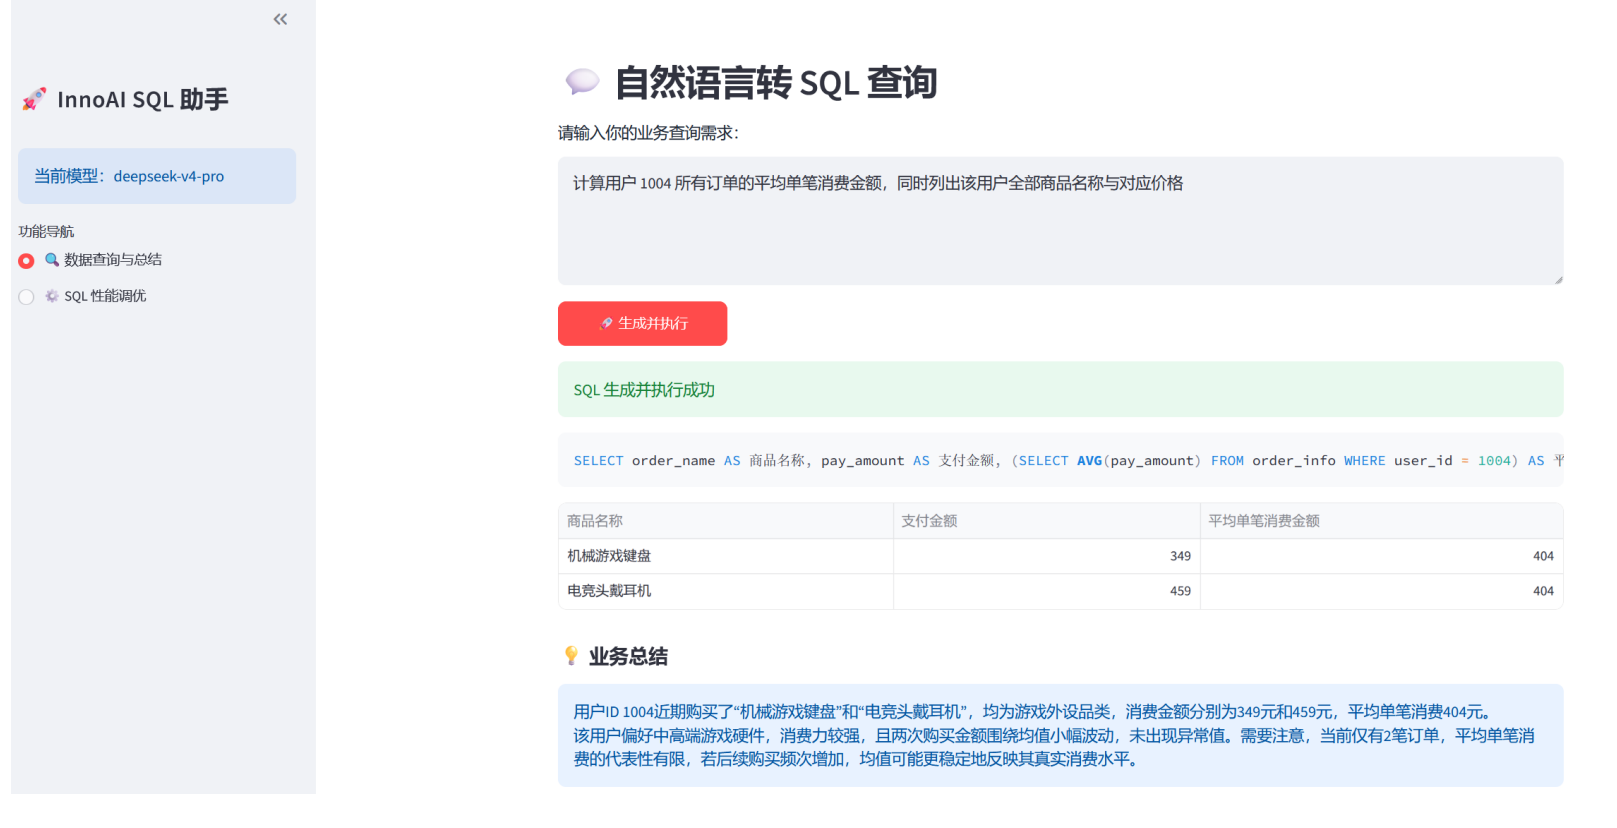1617x828 pixels.
Task: Click the 业务总结 section heading
Action: click(628, 656)
